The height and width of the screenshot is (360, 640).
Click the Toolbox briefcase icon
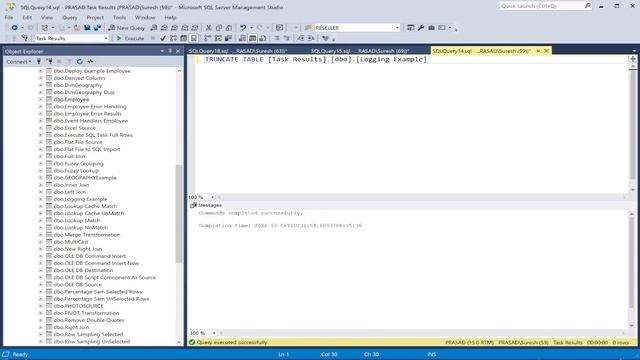click(x=431, y=28)
